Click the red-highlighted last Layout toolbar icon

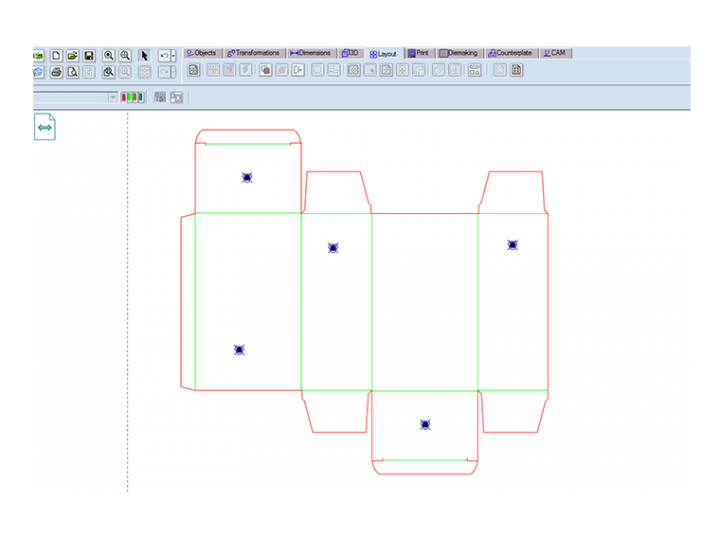coord(517,70)
